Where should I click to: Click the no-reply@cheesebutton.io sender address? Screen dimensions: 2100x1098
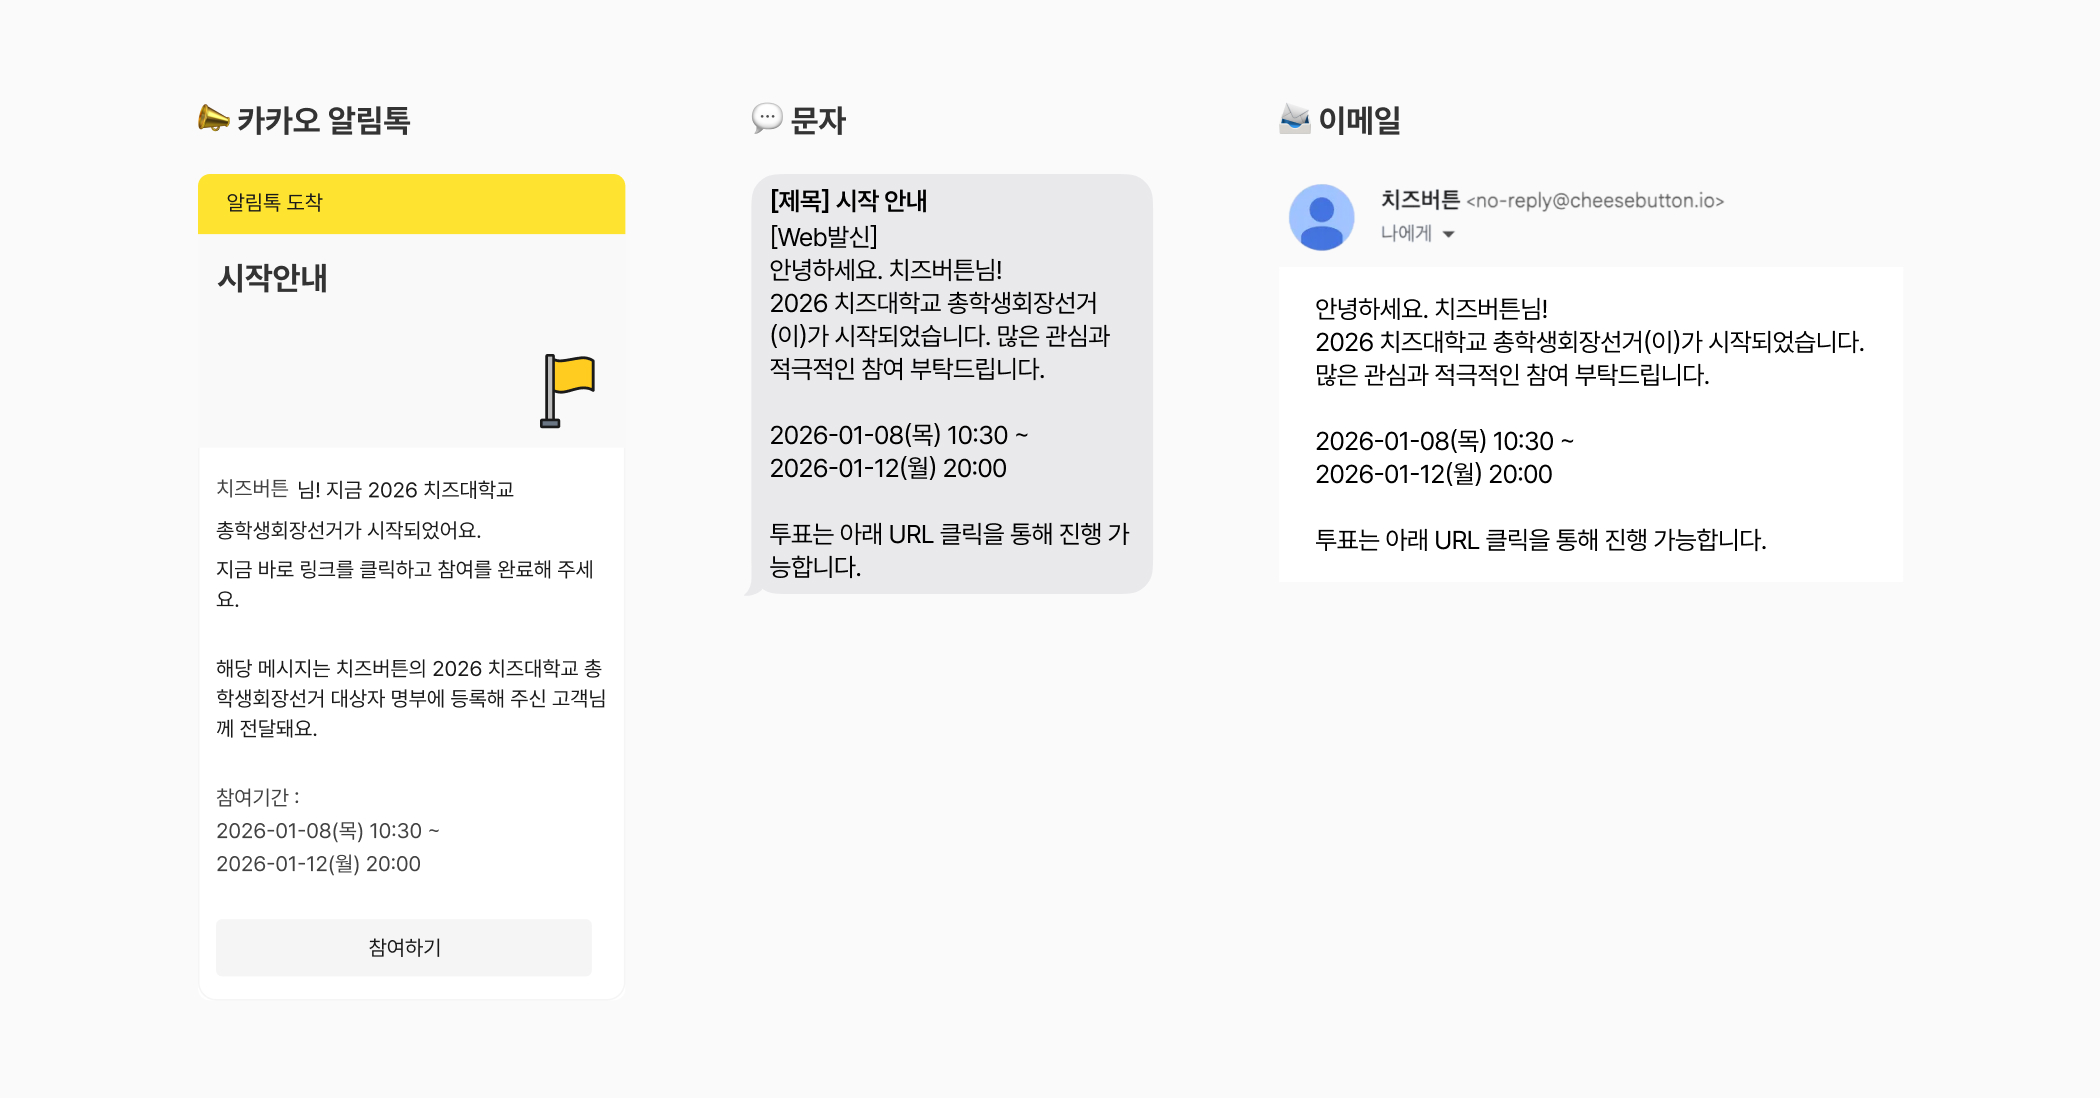tap(1595, 201)
